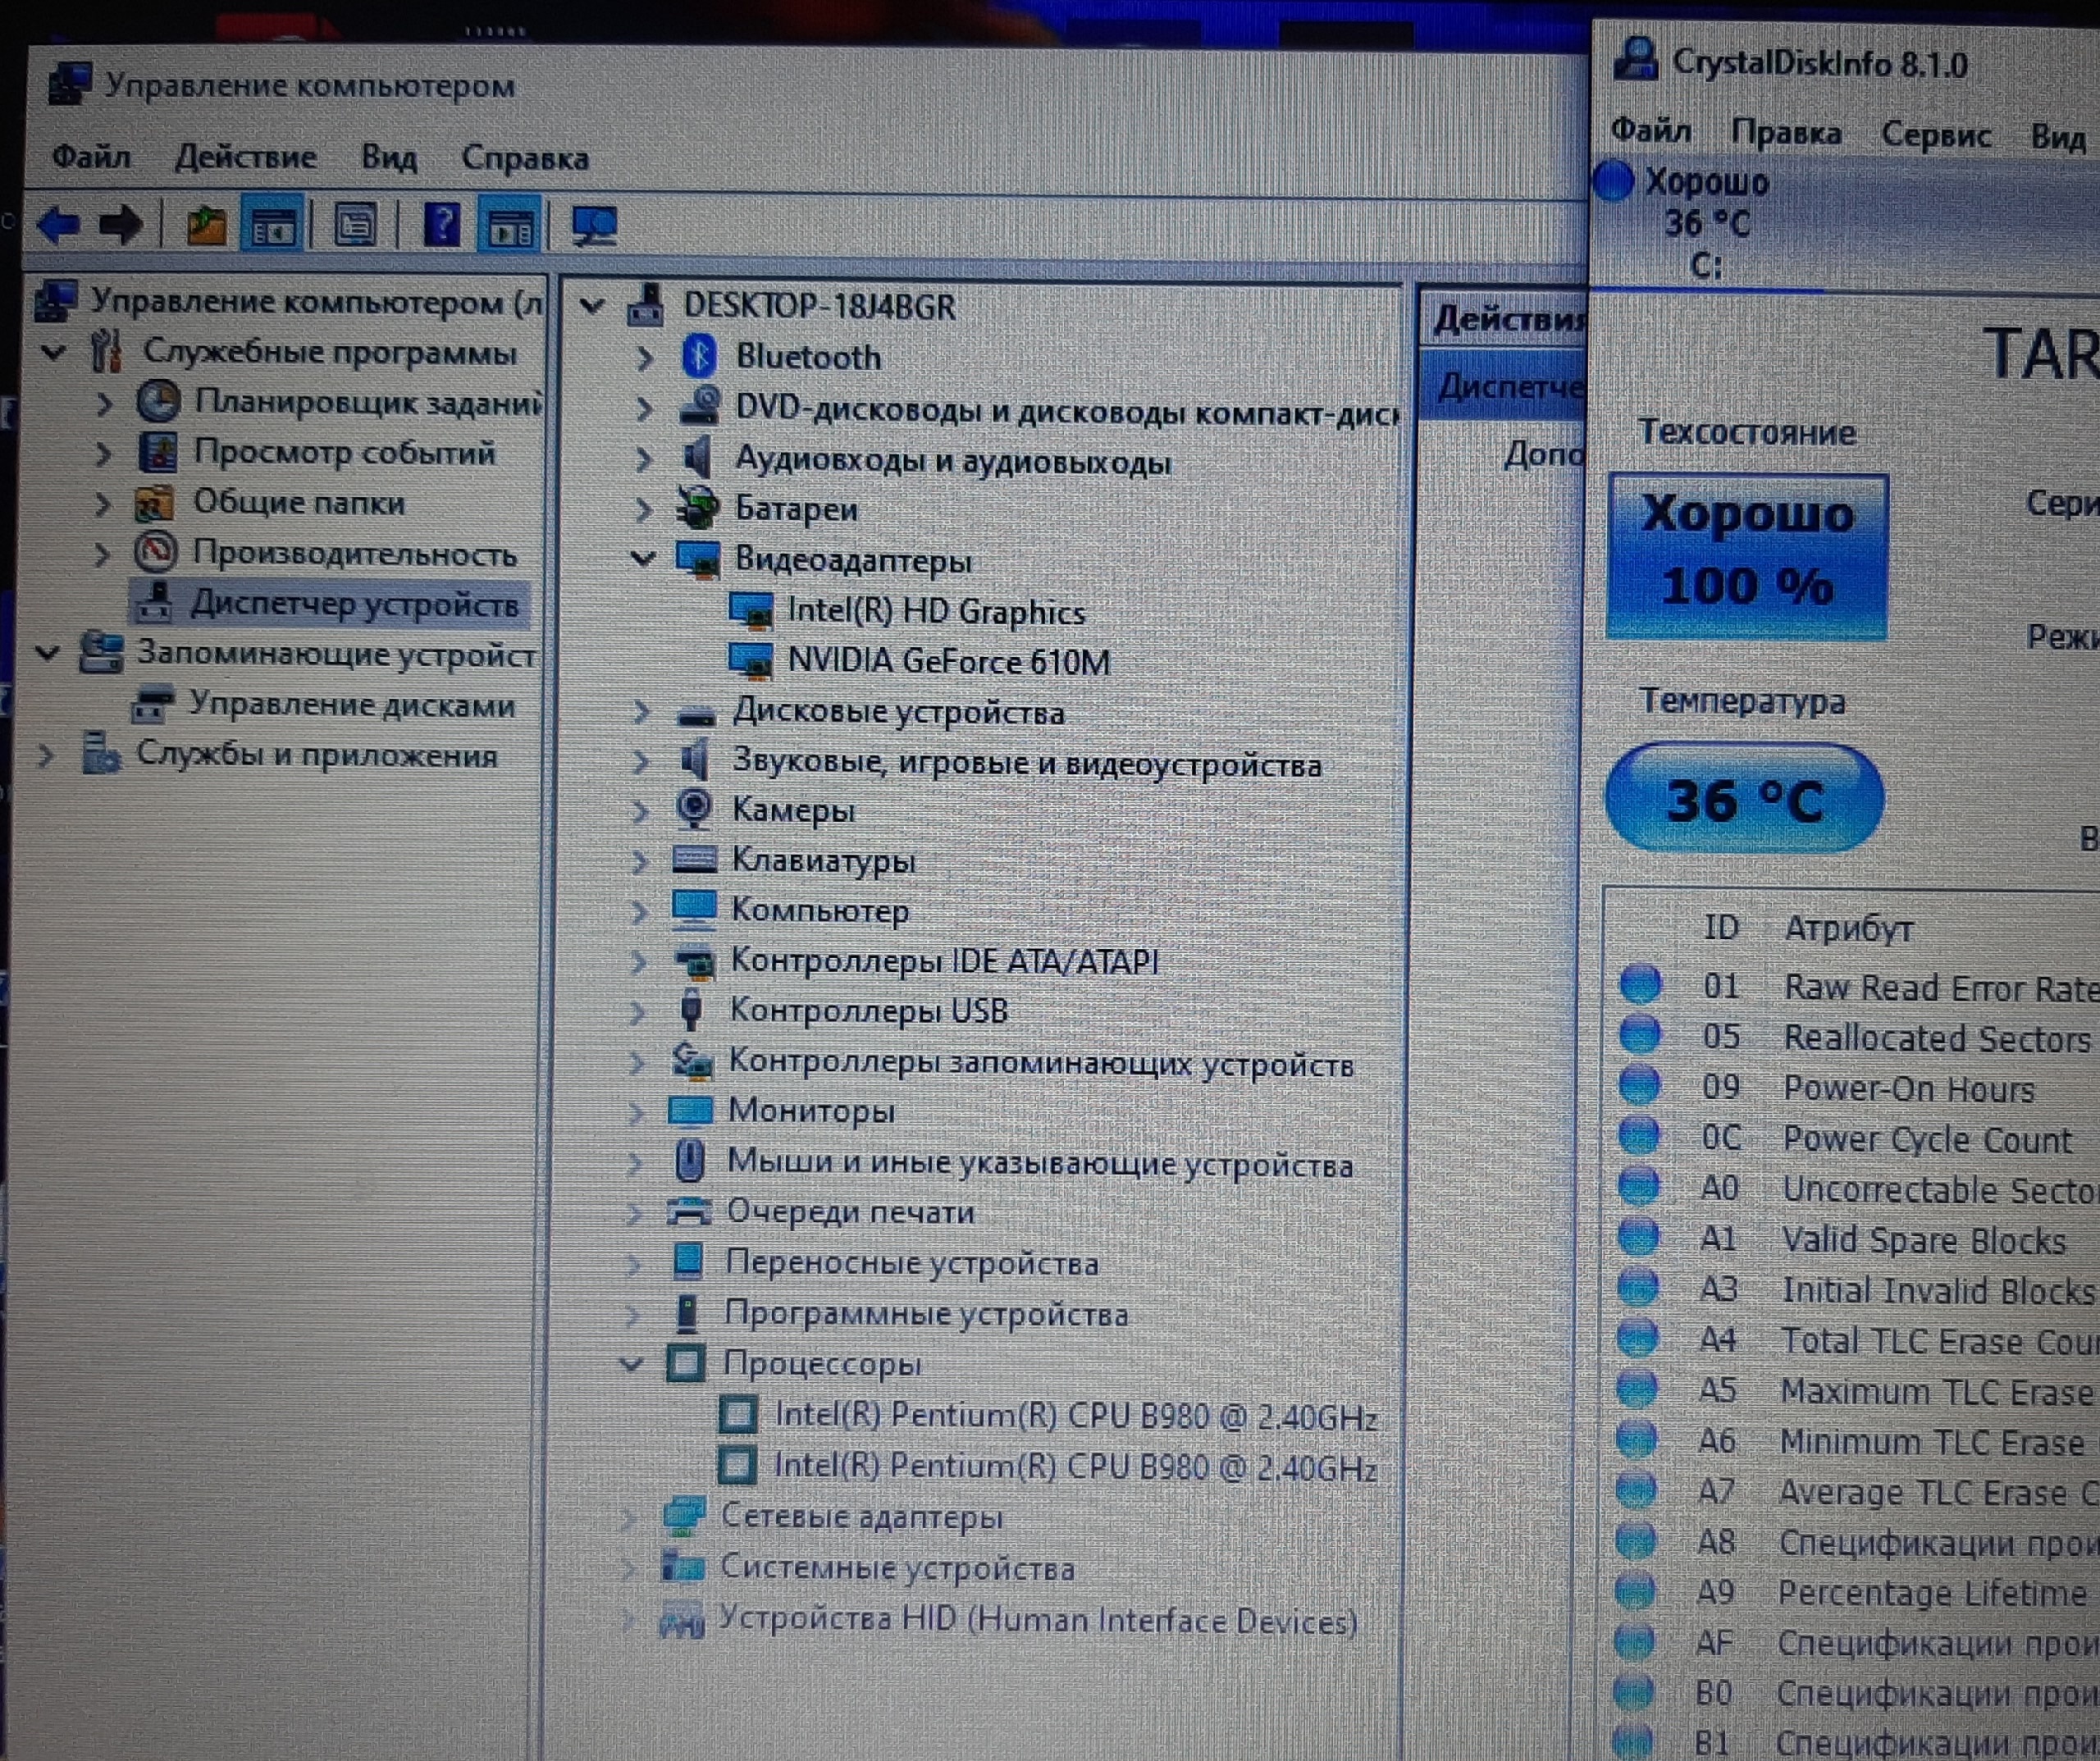Collapse the Запоминающие устройства tree node

tap(47, 654)
